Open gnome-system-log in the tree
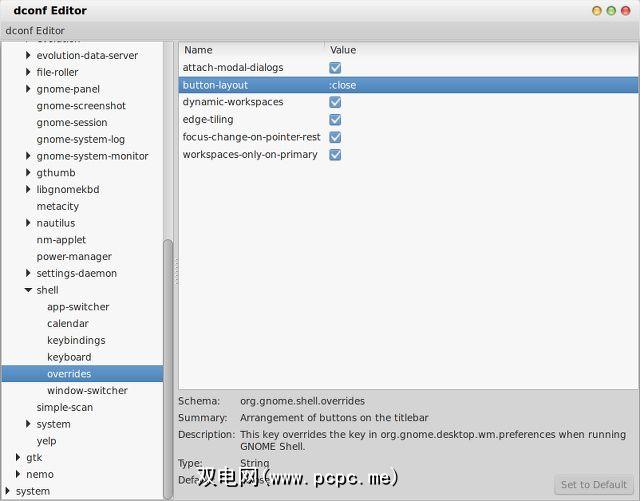The image size is (640, 501). [x=81, y=139]
